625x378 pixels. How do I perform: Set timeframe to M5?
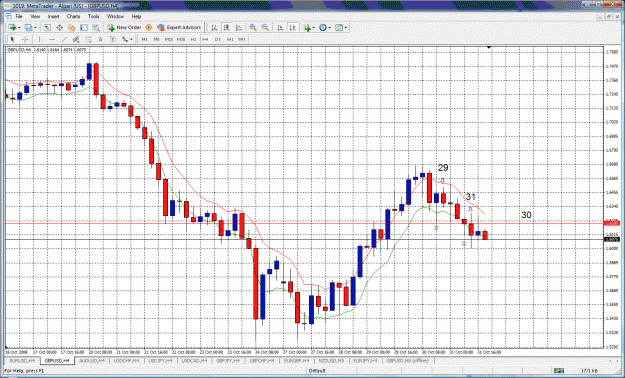[157, 39]
